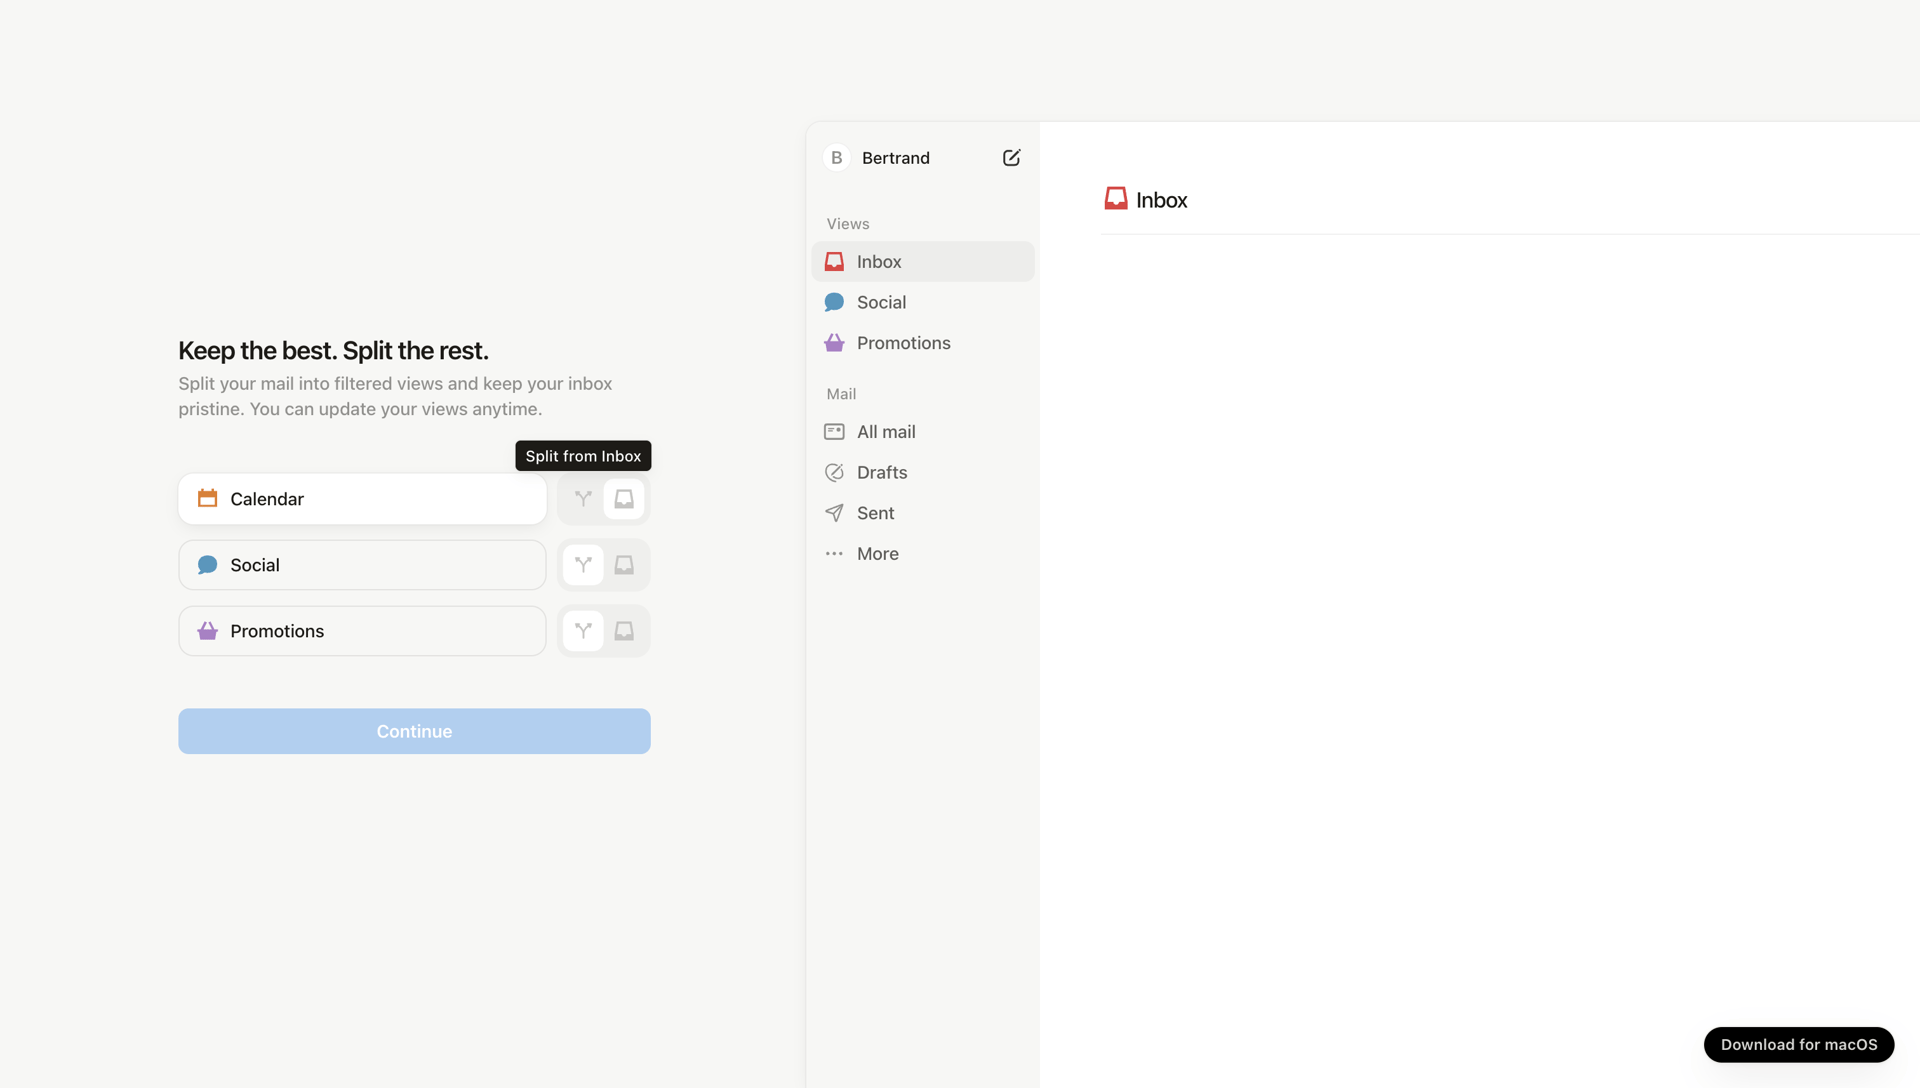Click the red Inbox icon under Views

pos(834,261)
